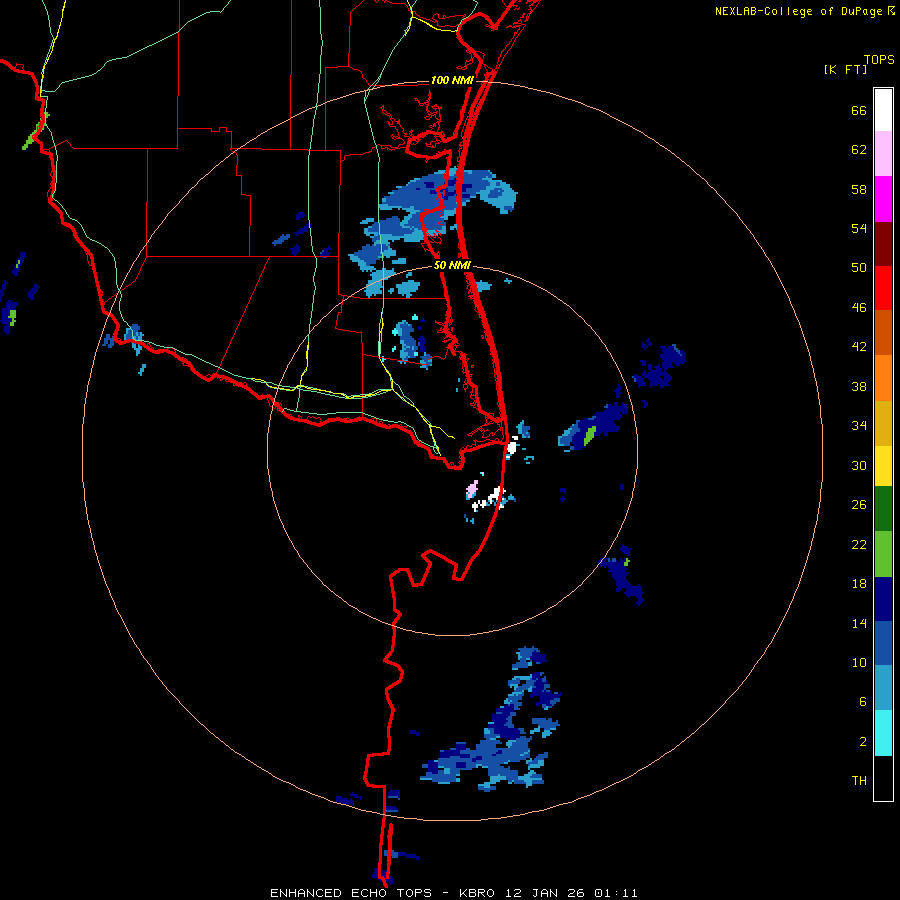This screenshot has width=900, height=900.
Task: Click the legend value 34
Action: click(859, 425)
